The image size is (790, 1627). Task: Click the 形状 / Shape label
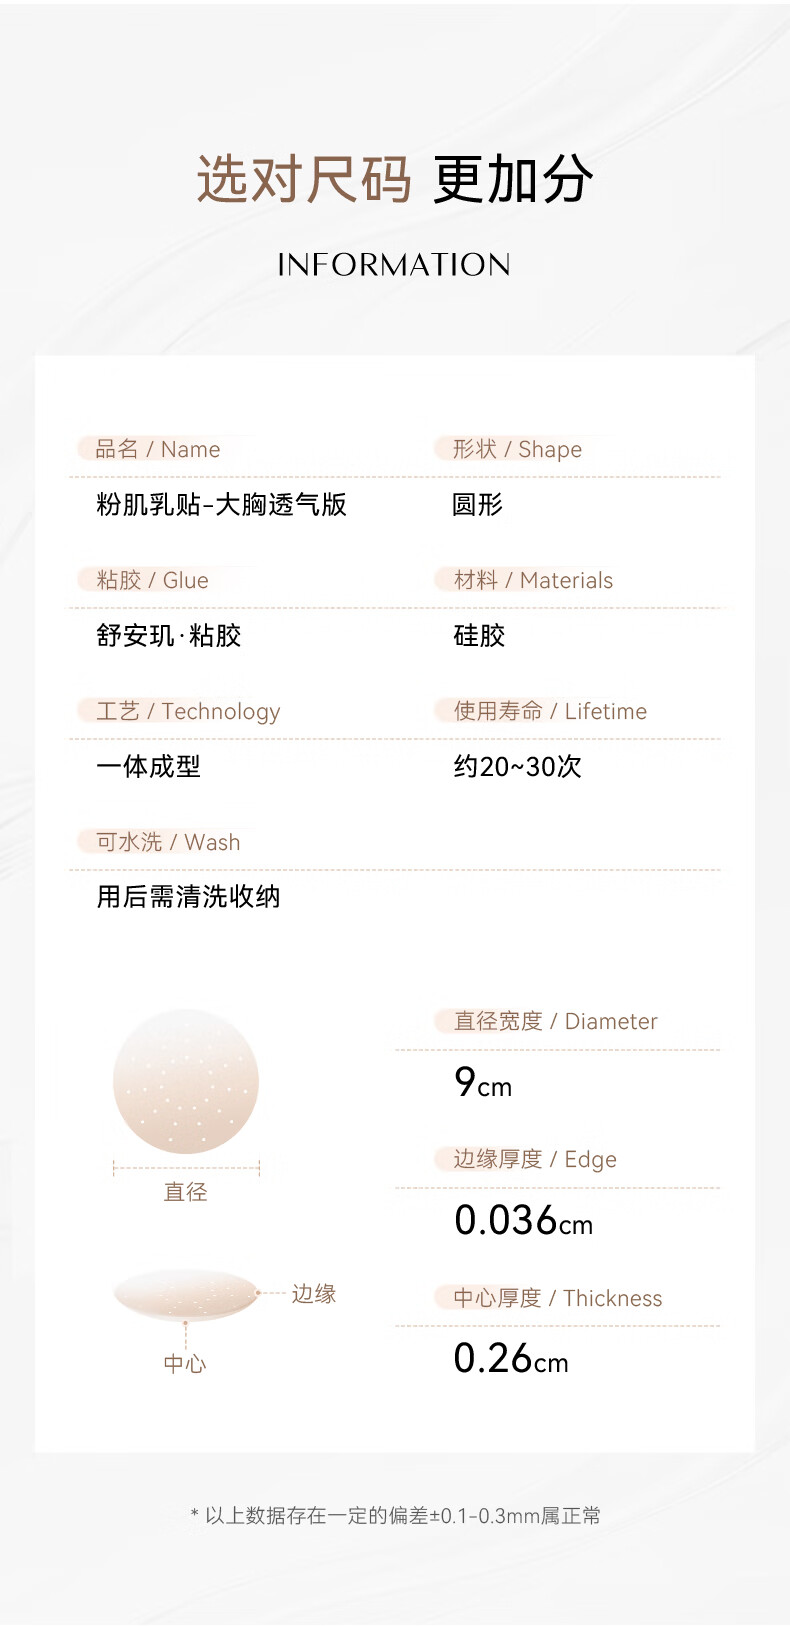click(x=517, y=449)
